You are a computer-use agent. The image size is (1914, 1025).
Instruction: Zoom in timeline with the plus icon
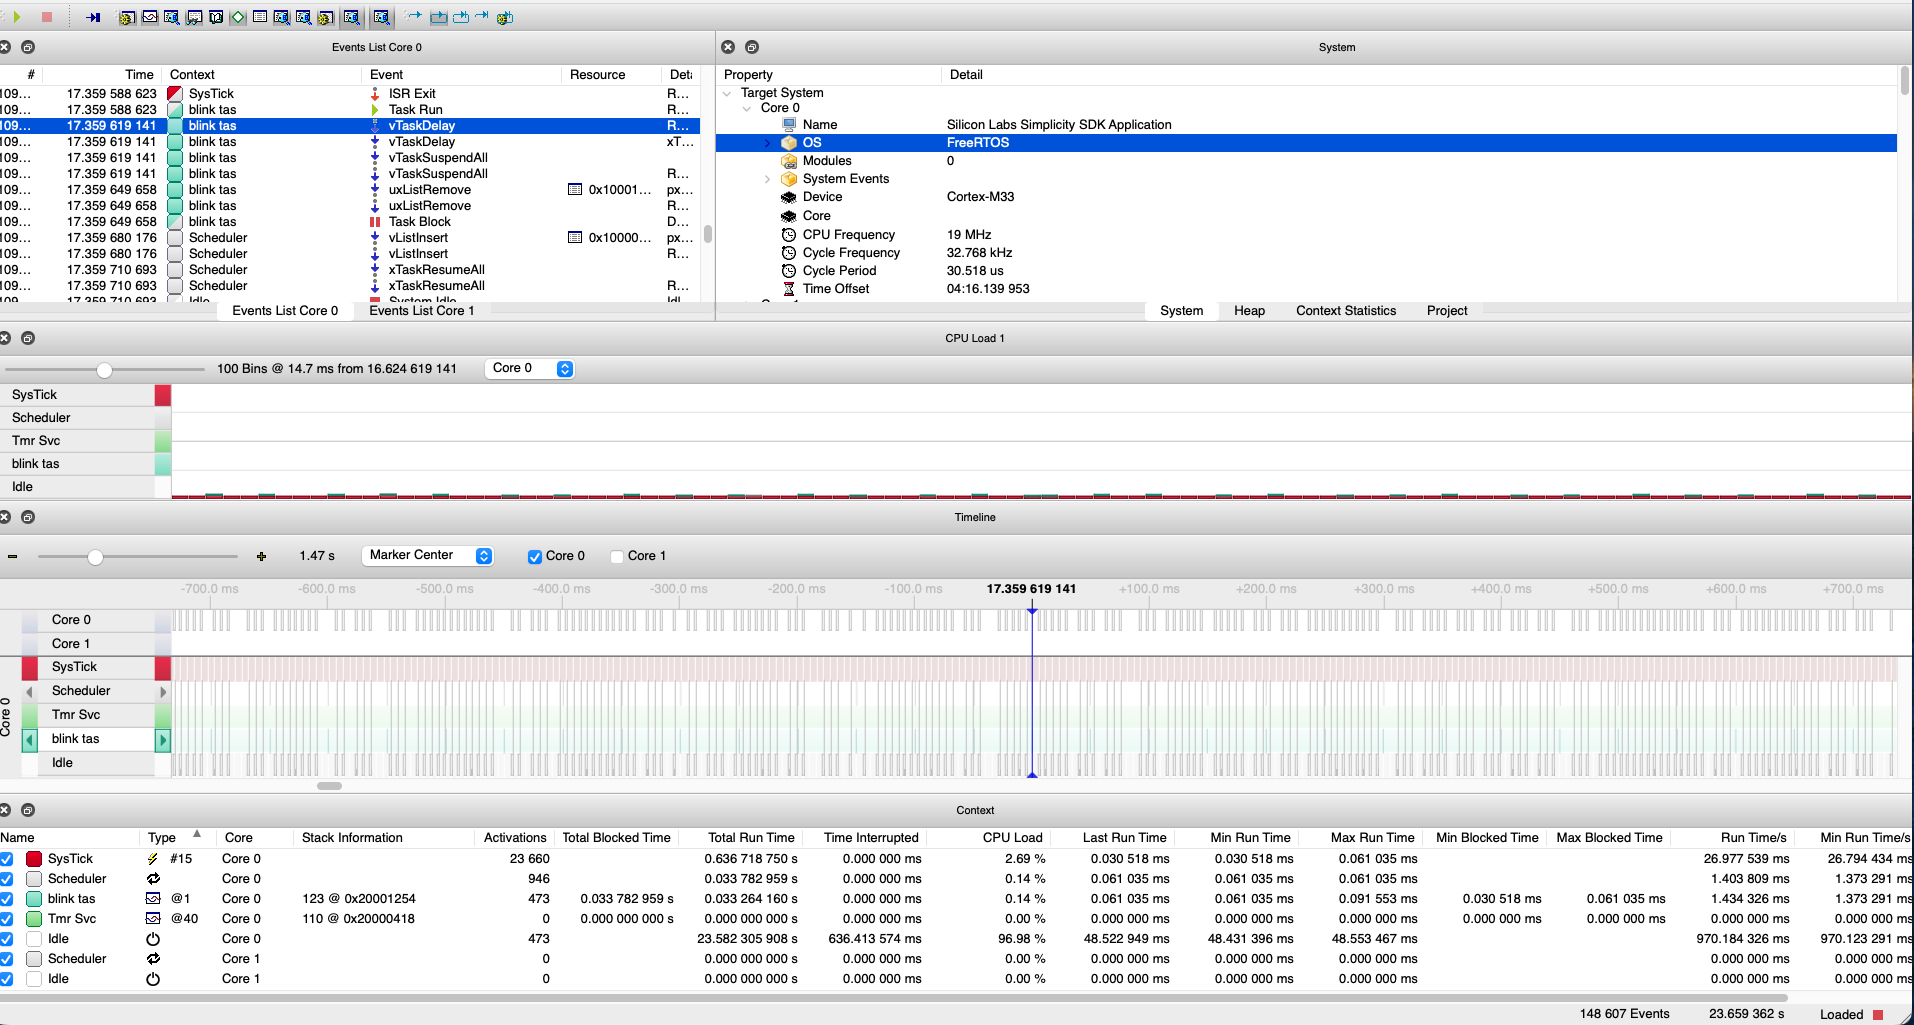click(x=261, y=556)
